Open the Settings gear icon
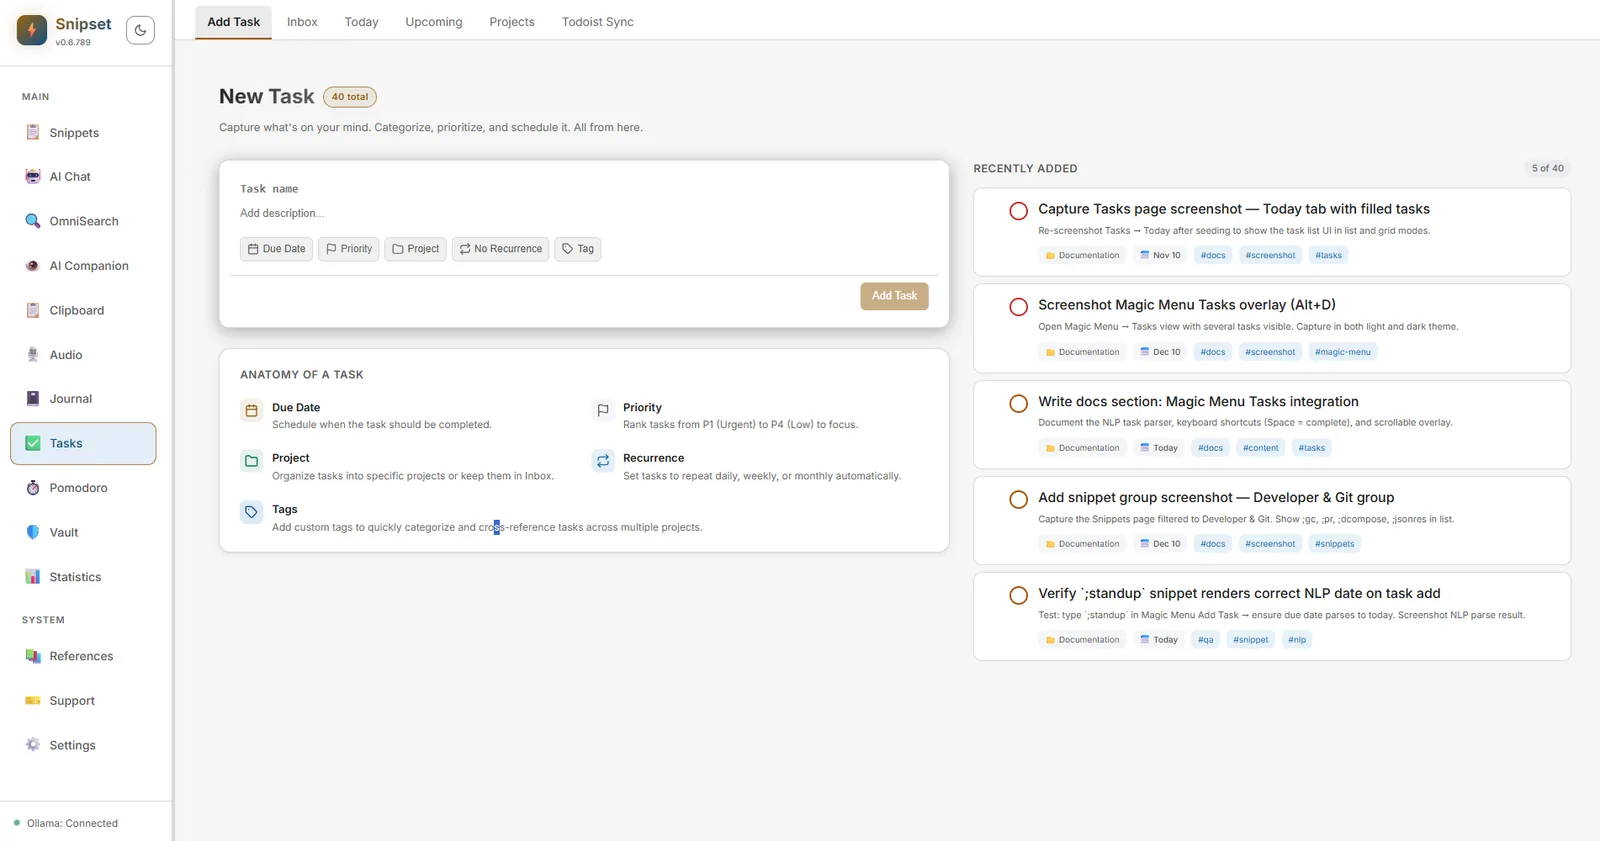Viewport: 1600px width, 841px height. [33, 745]
